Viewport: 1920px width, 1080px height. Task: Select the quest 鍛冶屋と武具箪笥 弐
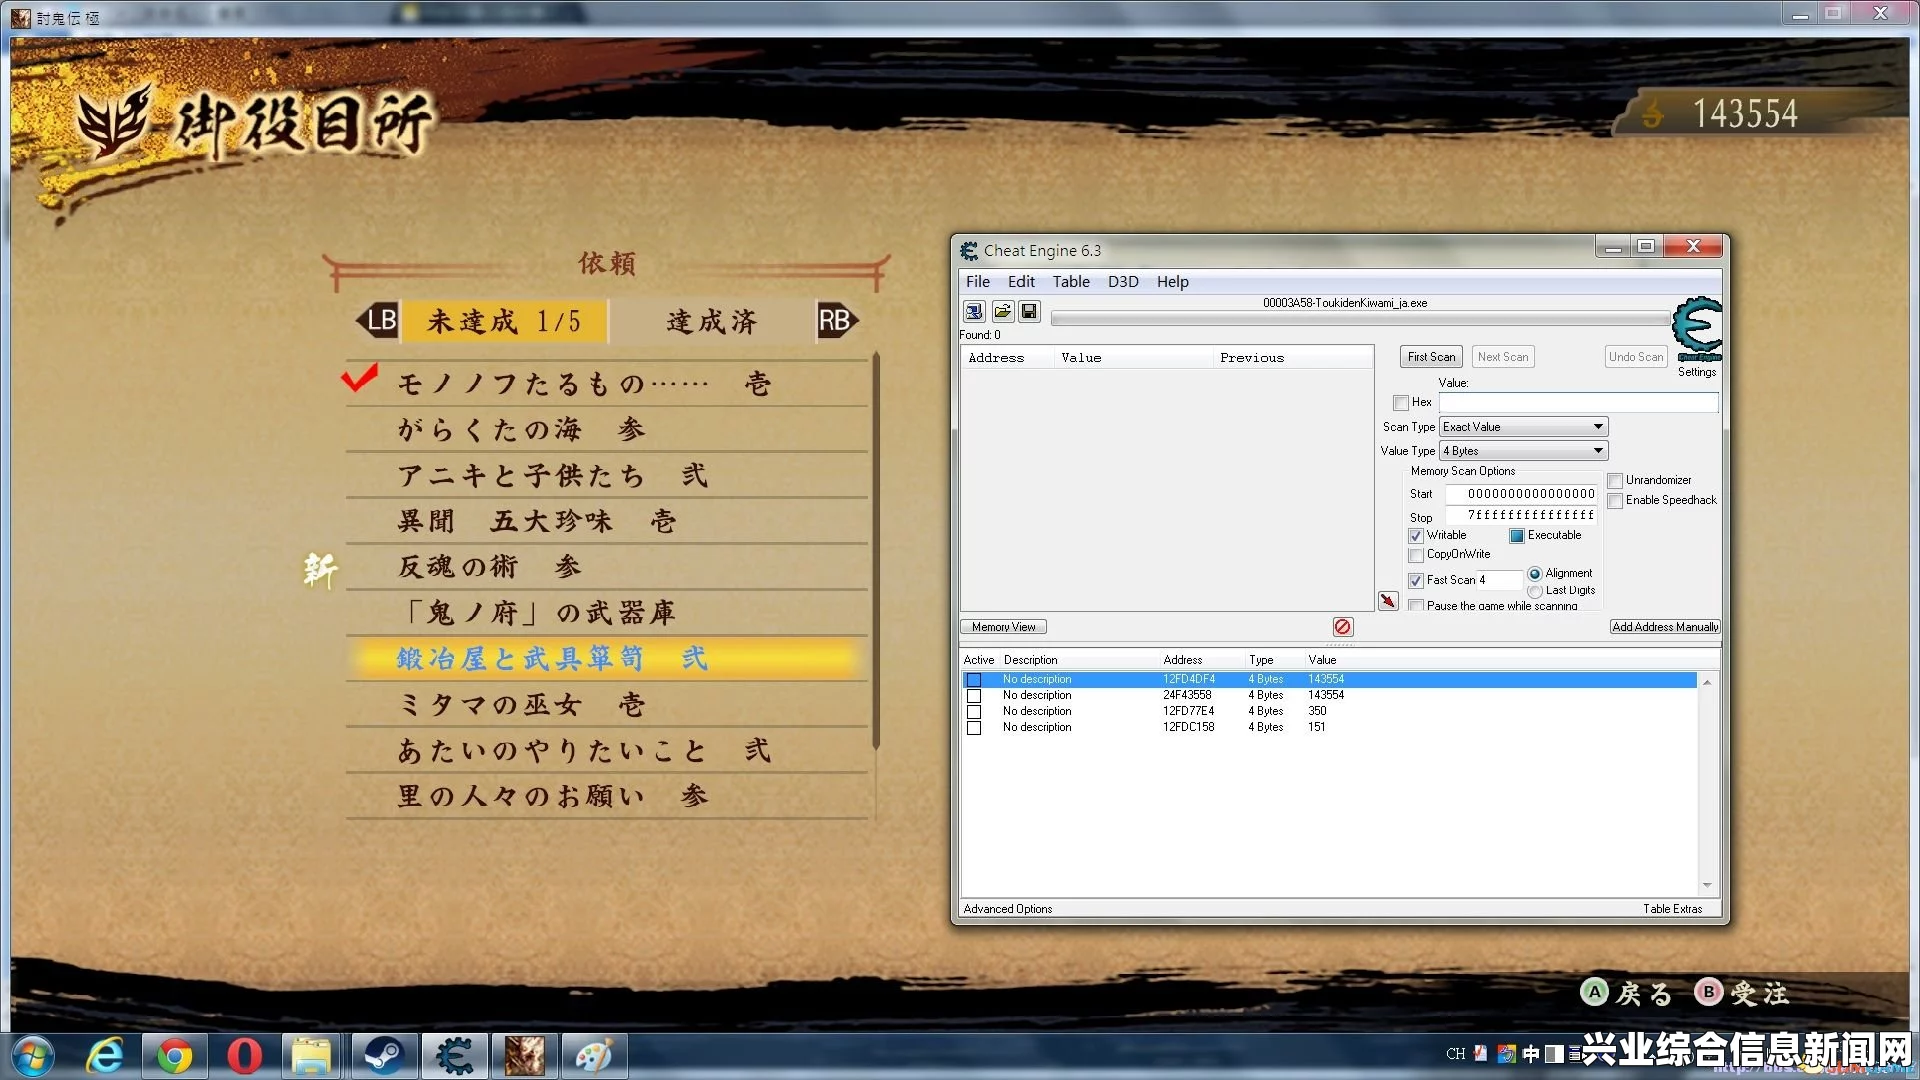(606, 659)
